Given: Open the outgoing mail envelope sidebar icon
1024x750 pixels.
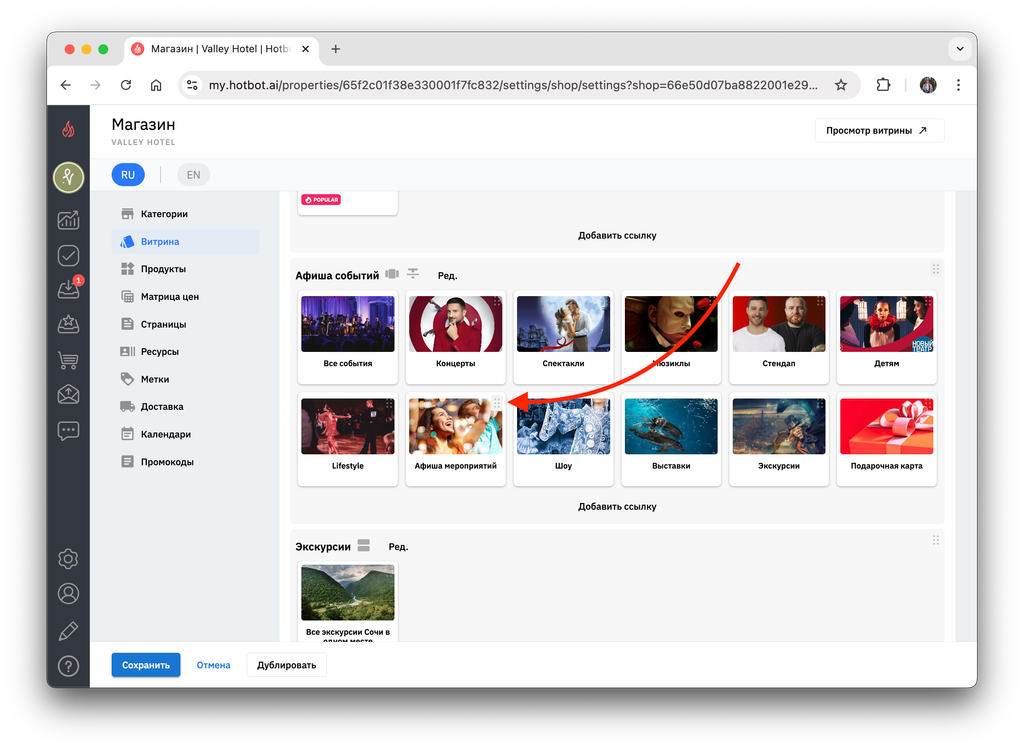Looking at the screenshot, I should pyautogui.click(x=69, y=394).
